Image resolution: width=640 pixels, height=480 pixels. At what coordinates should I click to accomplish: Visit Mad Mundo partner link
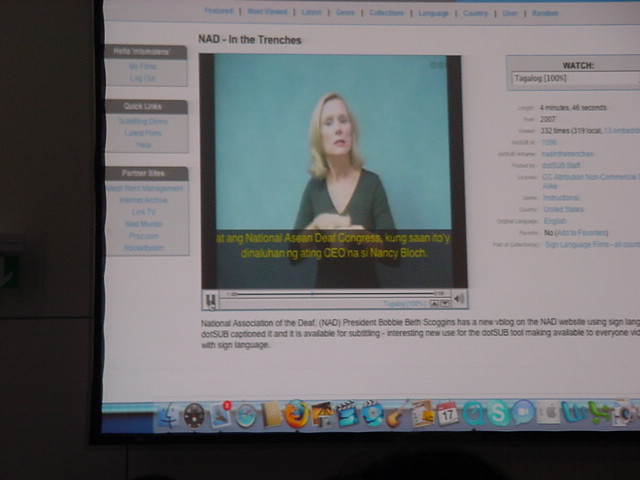pyautogui.click(x=144, y=224)
